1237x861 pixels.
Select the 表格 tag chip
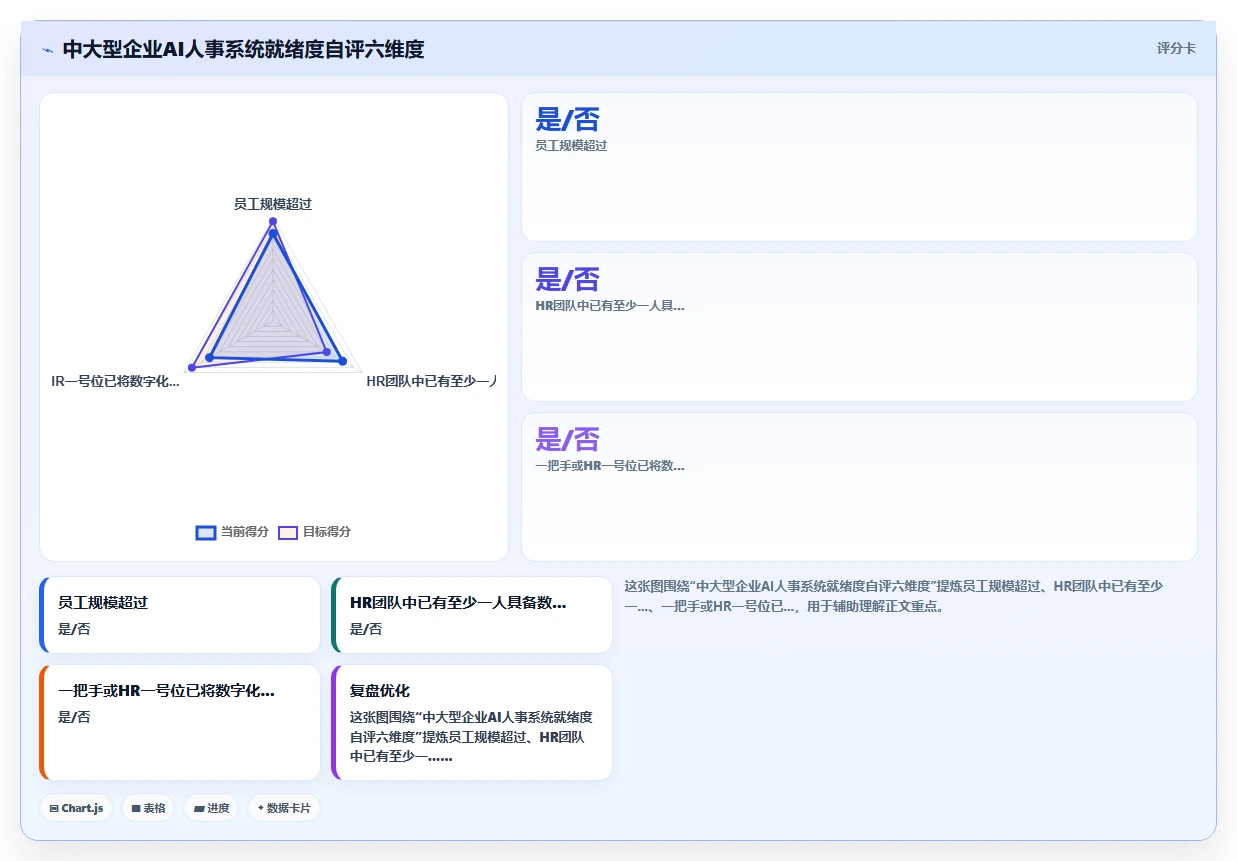tap(148, 808)
